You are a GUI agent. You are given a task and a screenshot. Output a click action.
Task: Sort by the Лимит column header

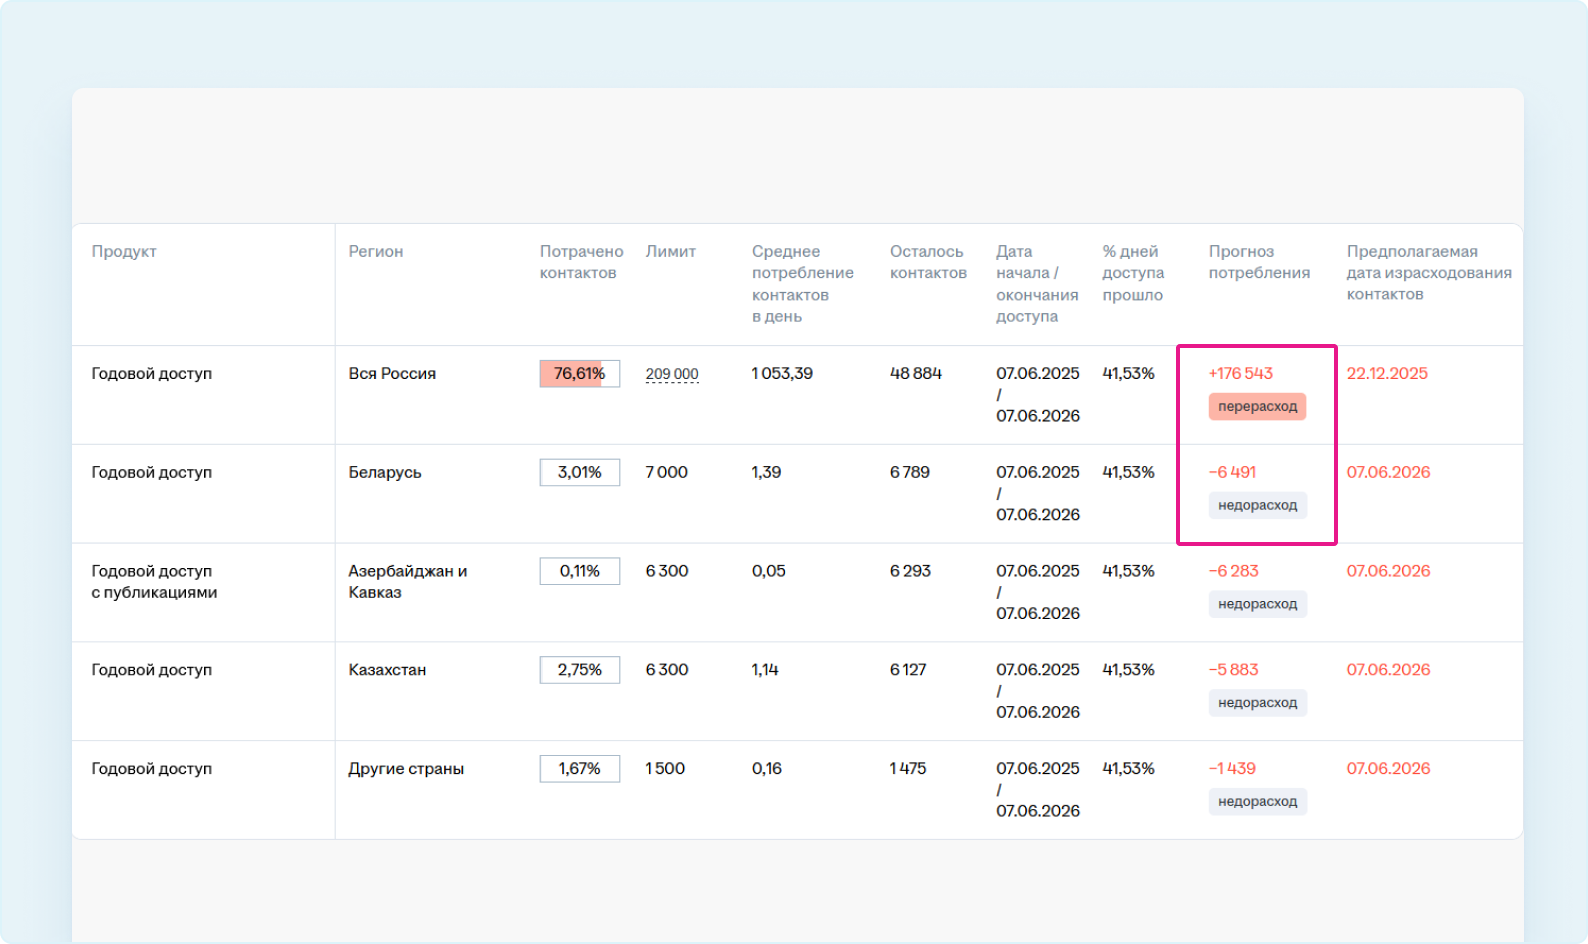(x=670, y=252)
